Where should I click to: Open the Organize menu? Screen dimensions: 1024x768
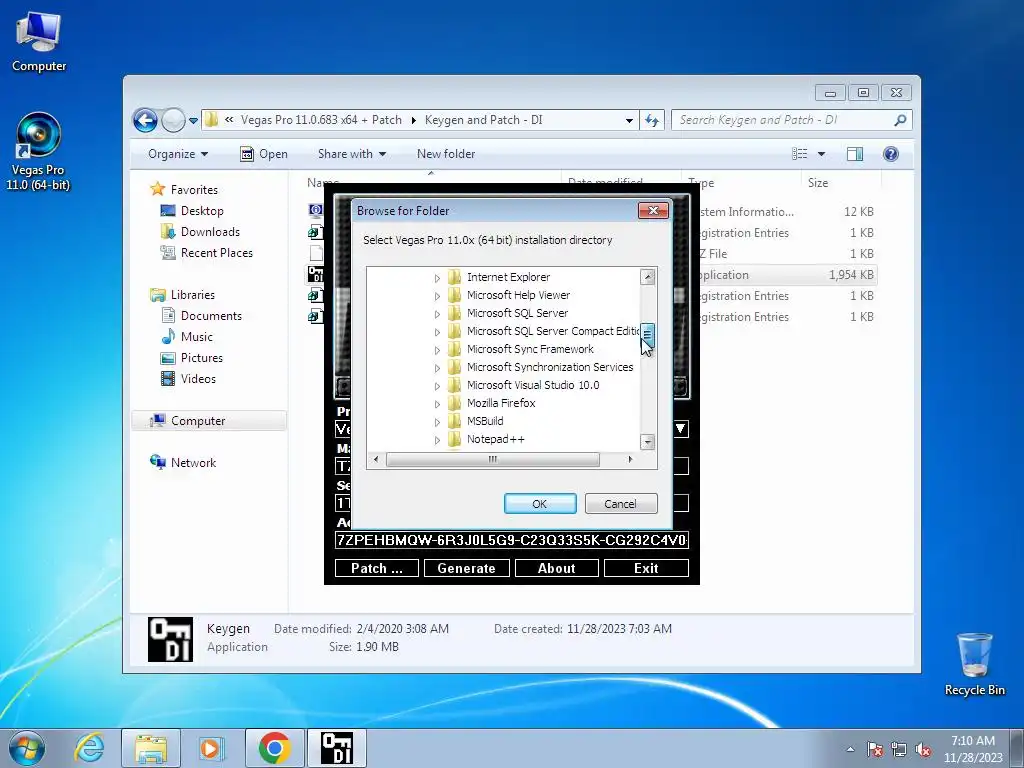click(x=178, y=154)
